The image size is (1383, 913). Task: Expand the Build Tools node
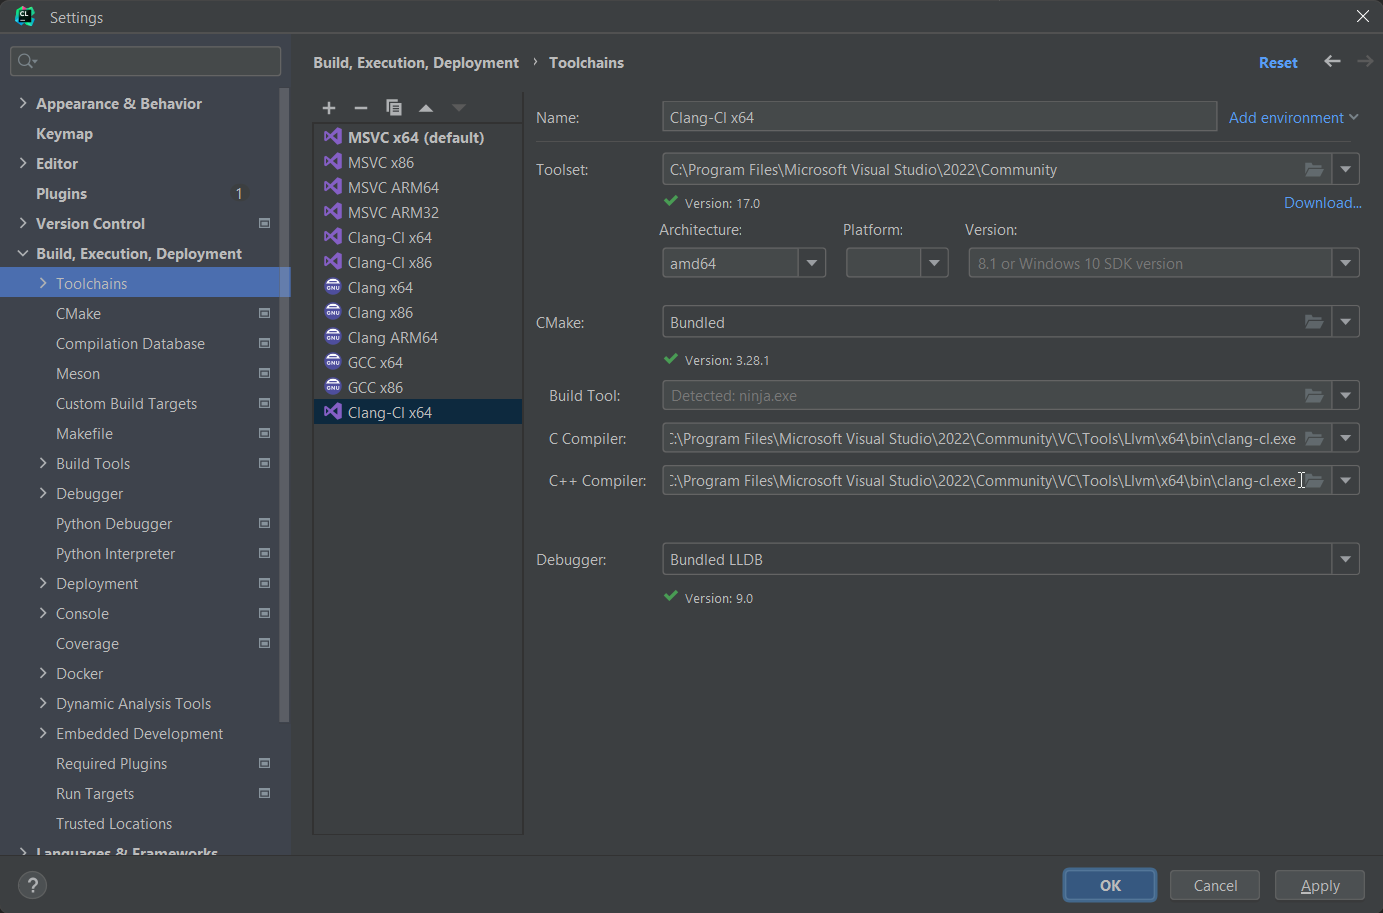43,463
